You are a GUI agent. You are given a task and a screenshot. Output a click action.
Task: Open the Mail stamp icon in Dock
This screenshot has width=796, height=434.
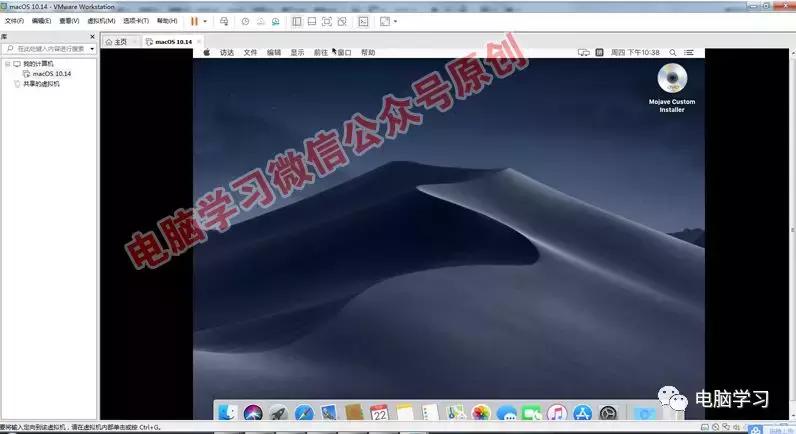[x=329, y=414]
